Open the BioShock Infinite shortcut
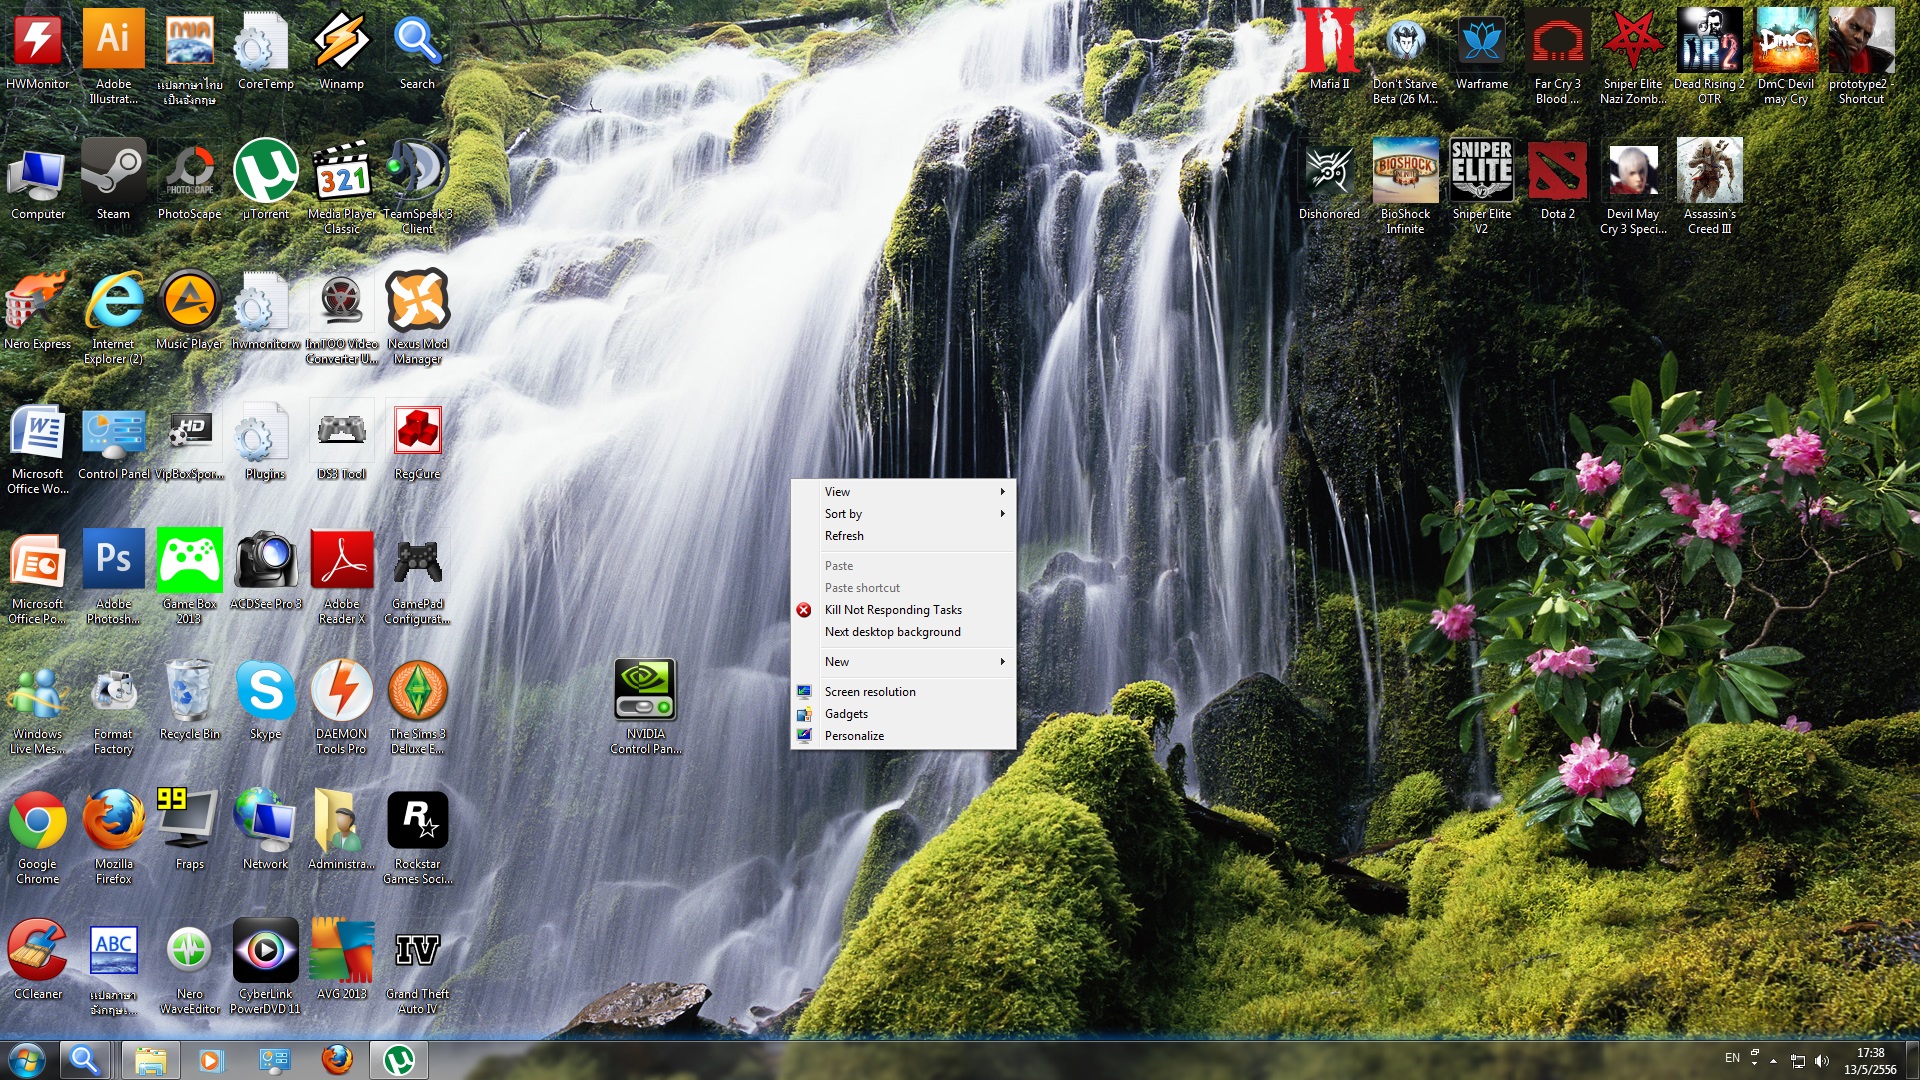This screenshot has width=1920, height=1080. pos(1405,172)
